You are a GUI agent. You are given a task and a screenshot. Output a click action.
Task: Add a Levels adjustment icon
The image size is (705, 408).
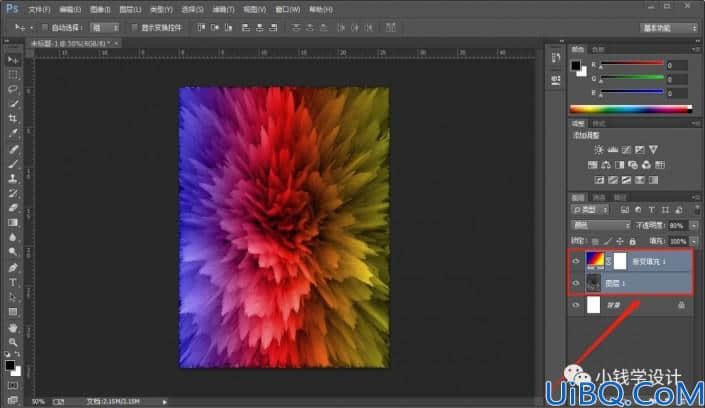[x=612, y=150]
